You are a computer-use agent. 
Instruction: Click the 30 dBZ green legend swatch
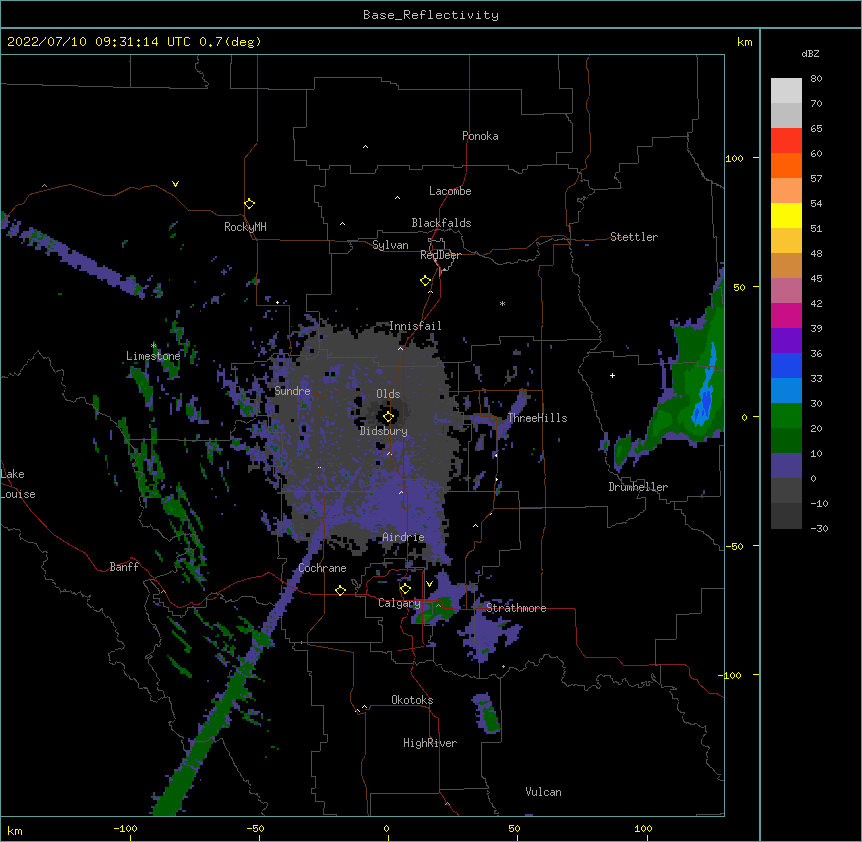click(x=786, y=416)
